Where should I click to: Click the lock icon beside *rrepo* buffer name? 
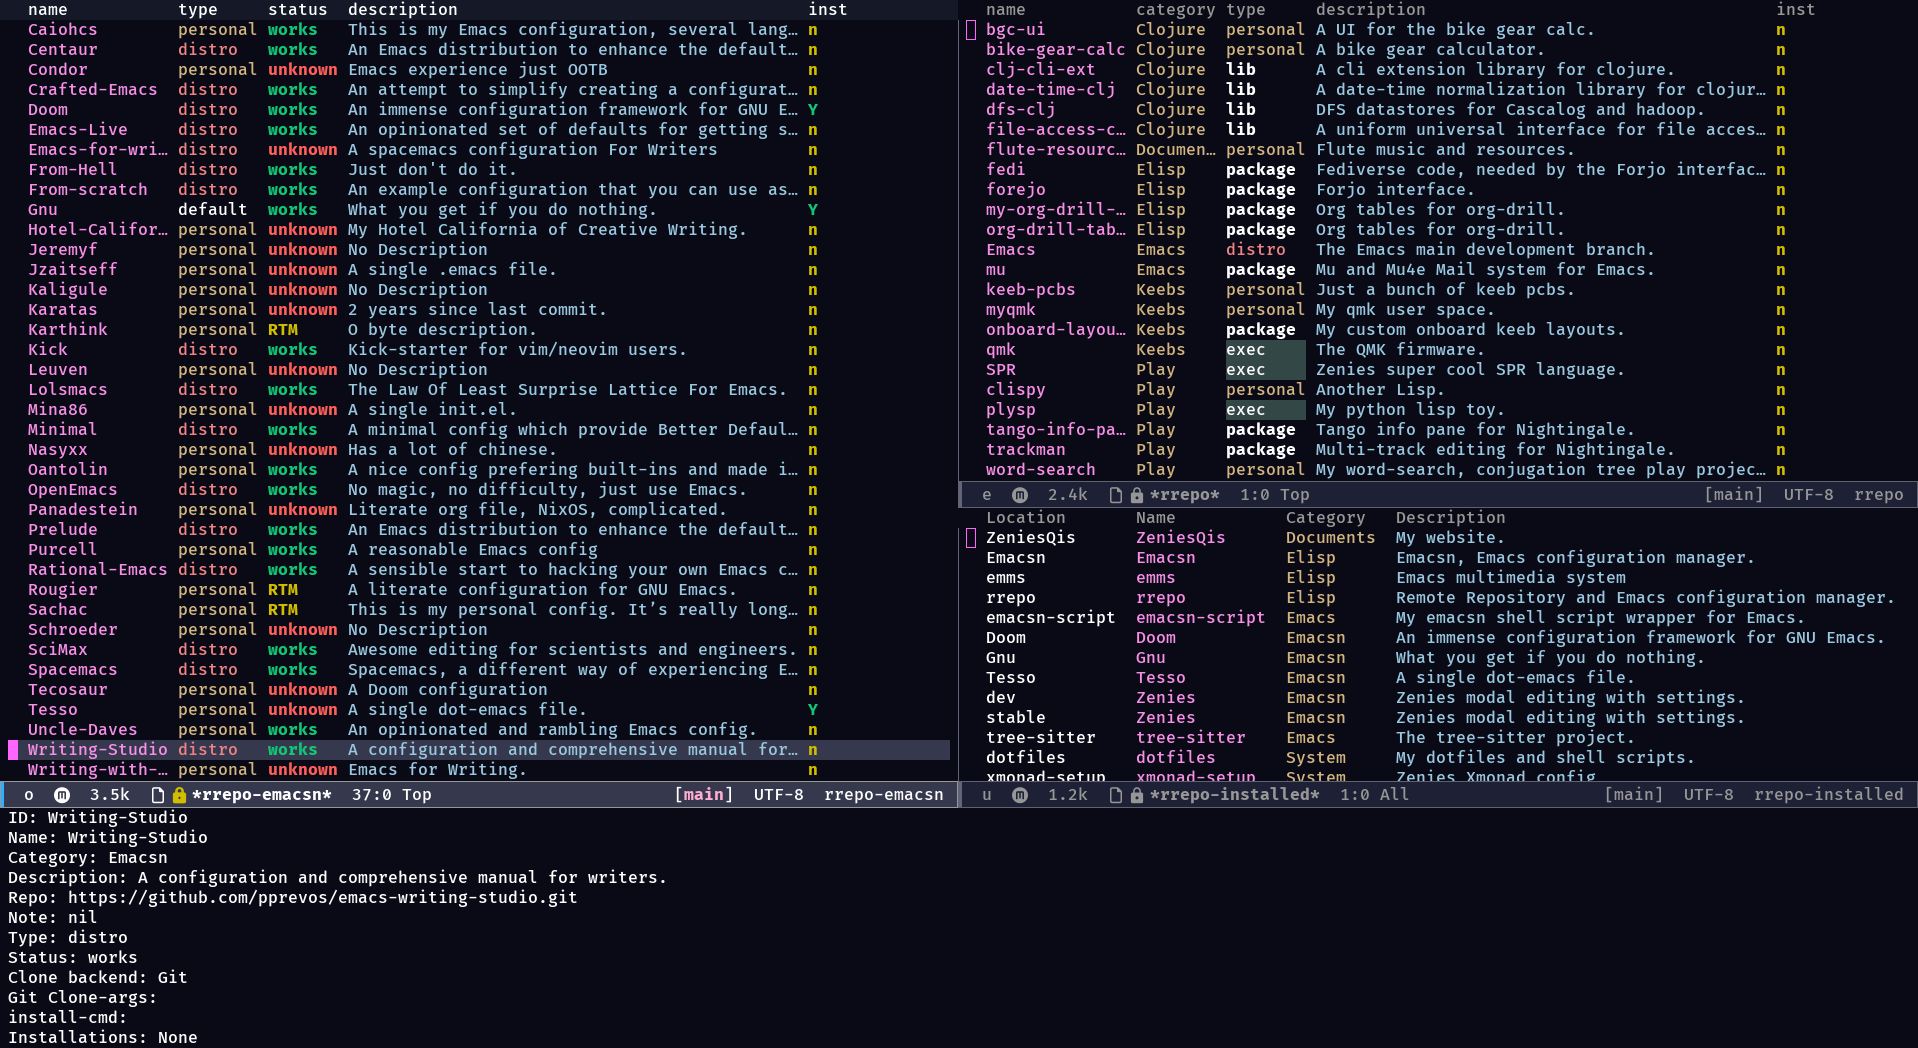[1137, 495]
